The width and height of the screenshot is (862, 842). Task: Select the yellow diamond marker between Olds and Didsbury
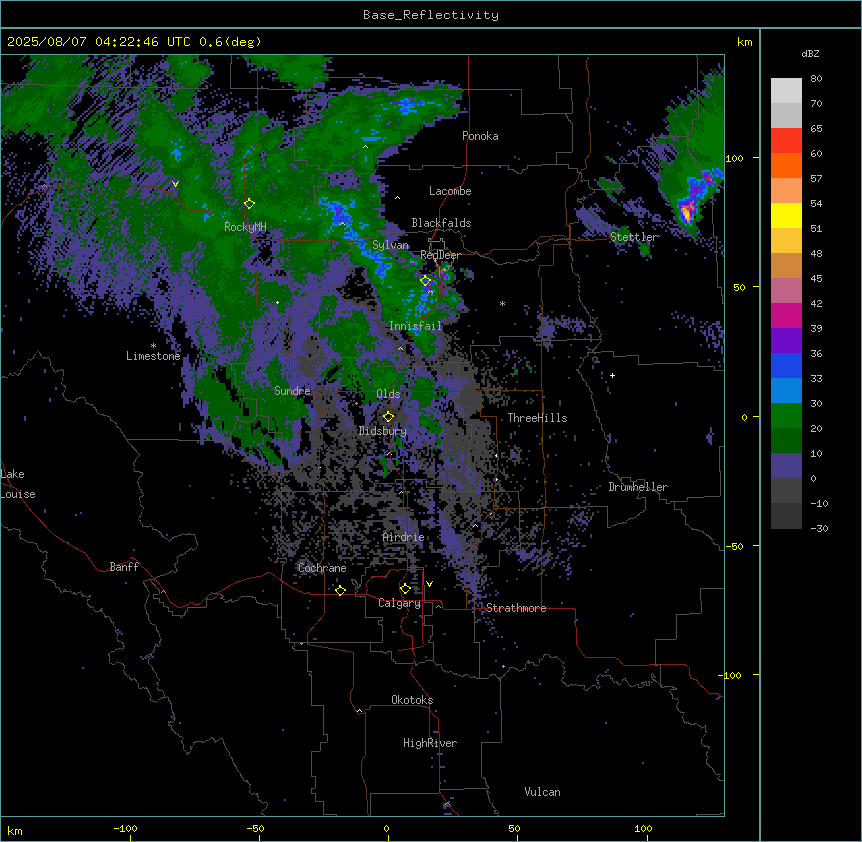pos(388,417)
